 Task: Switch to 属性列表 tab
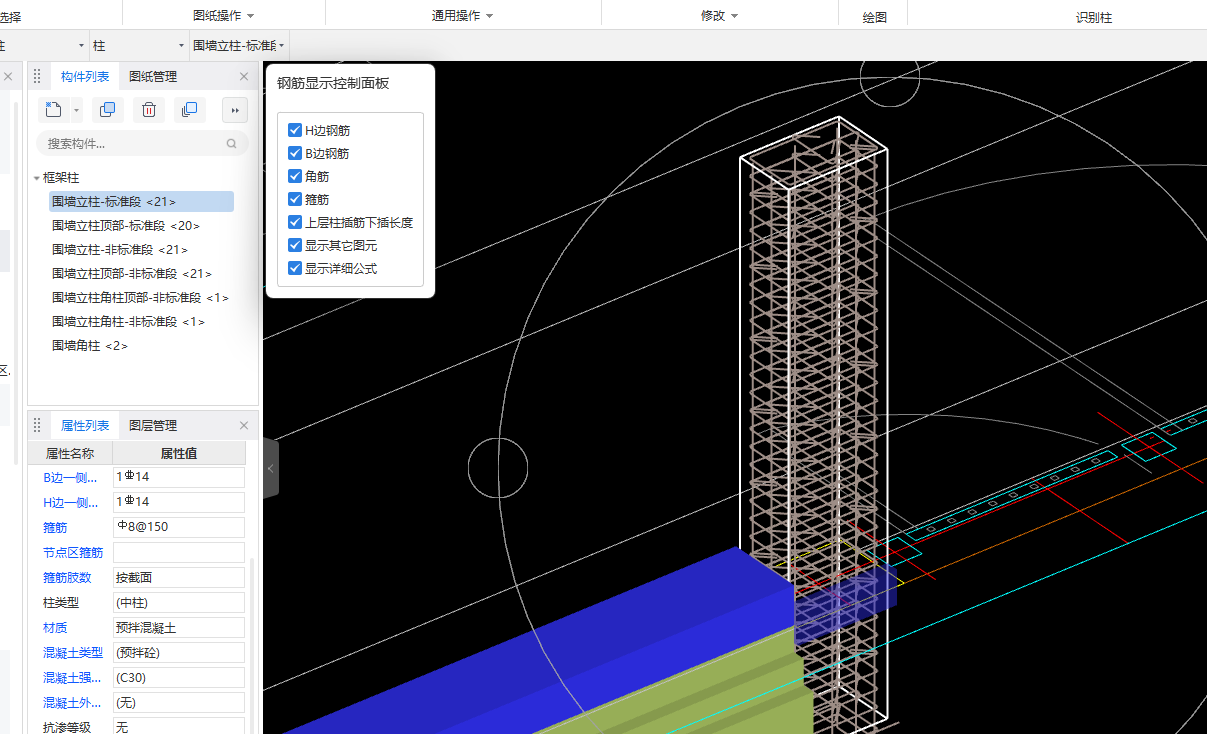85,425
